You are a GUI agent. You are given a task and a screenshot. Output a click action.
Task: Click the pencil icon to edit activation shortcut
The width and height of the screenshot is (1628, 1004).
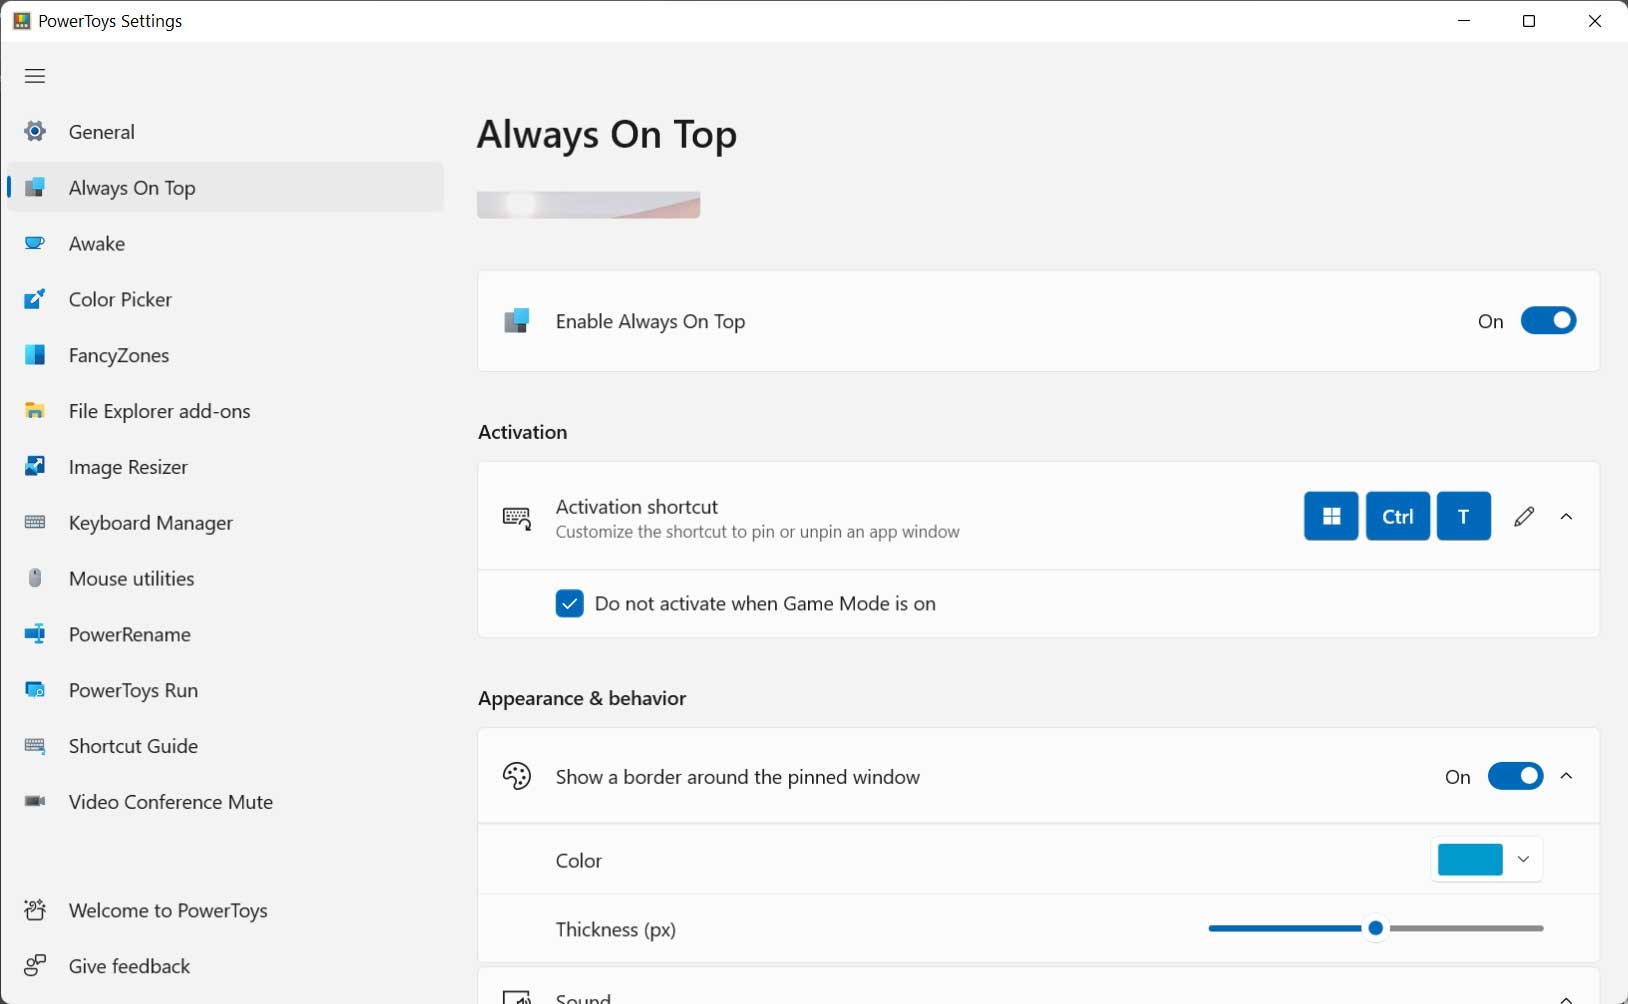[x=1524, y=516]
